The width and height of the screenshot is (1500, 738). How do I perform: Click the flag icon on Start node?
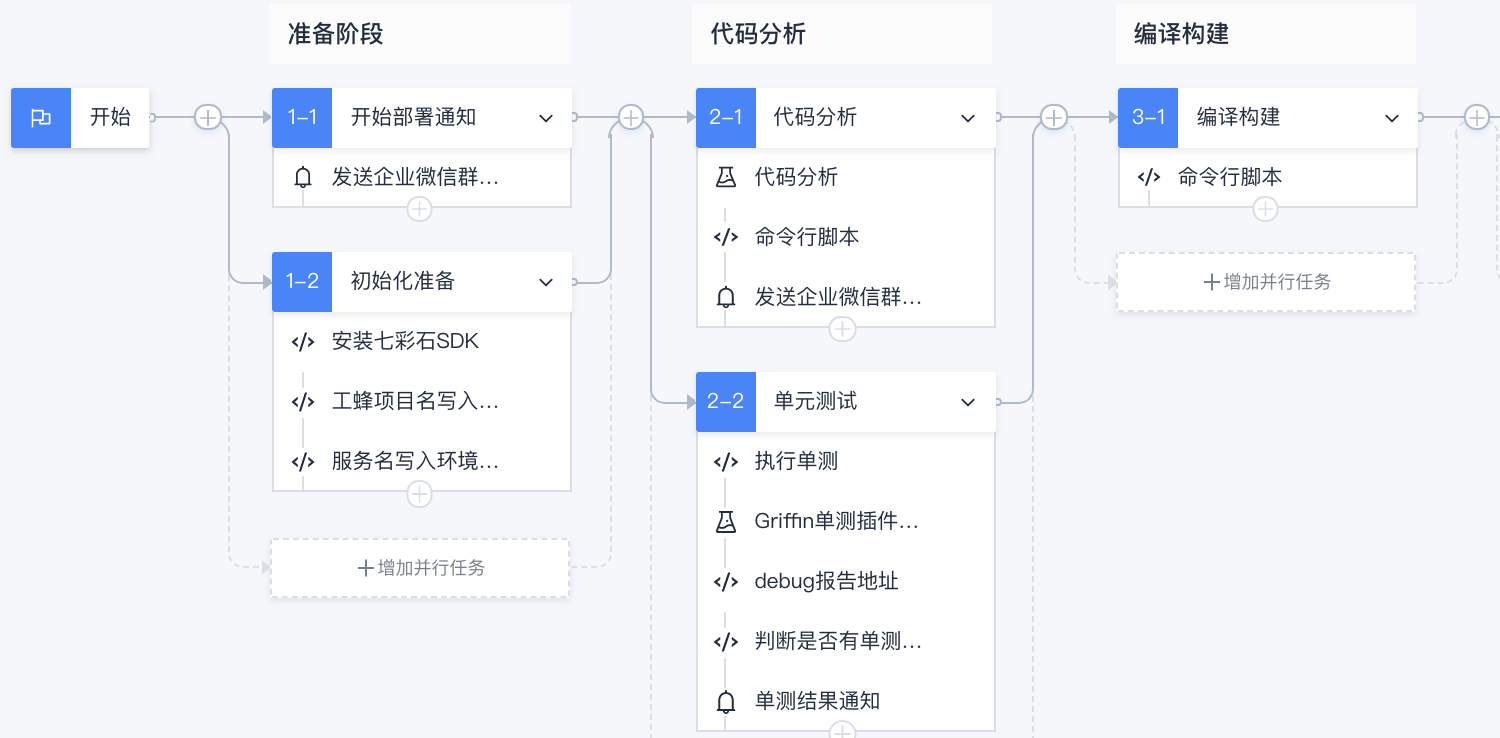point(41,118)
